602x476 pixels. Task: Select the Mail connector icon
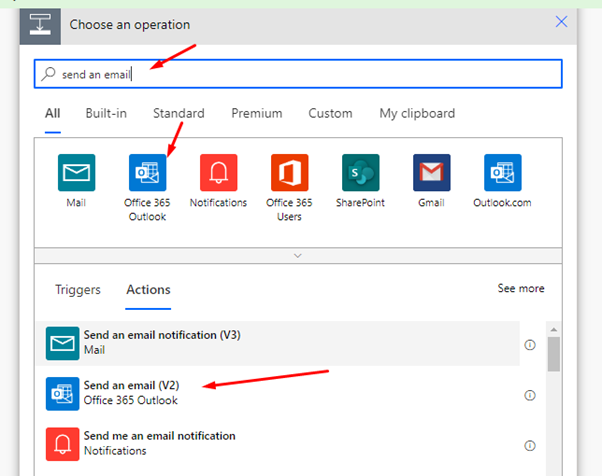coord(76,172)
